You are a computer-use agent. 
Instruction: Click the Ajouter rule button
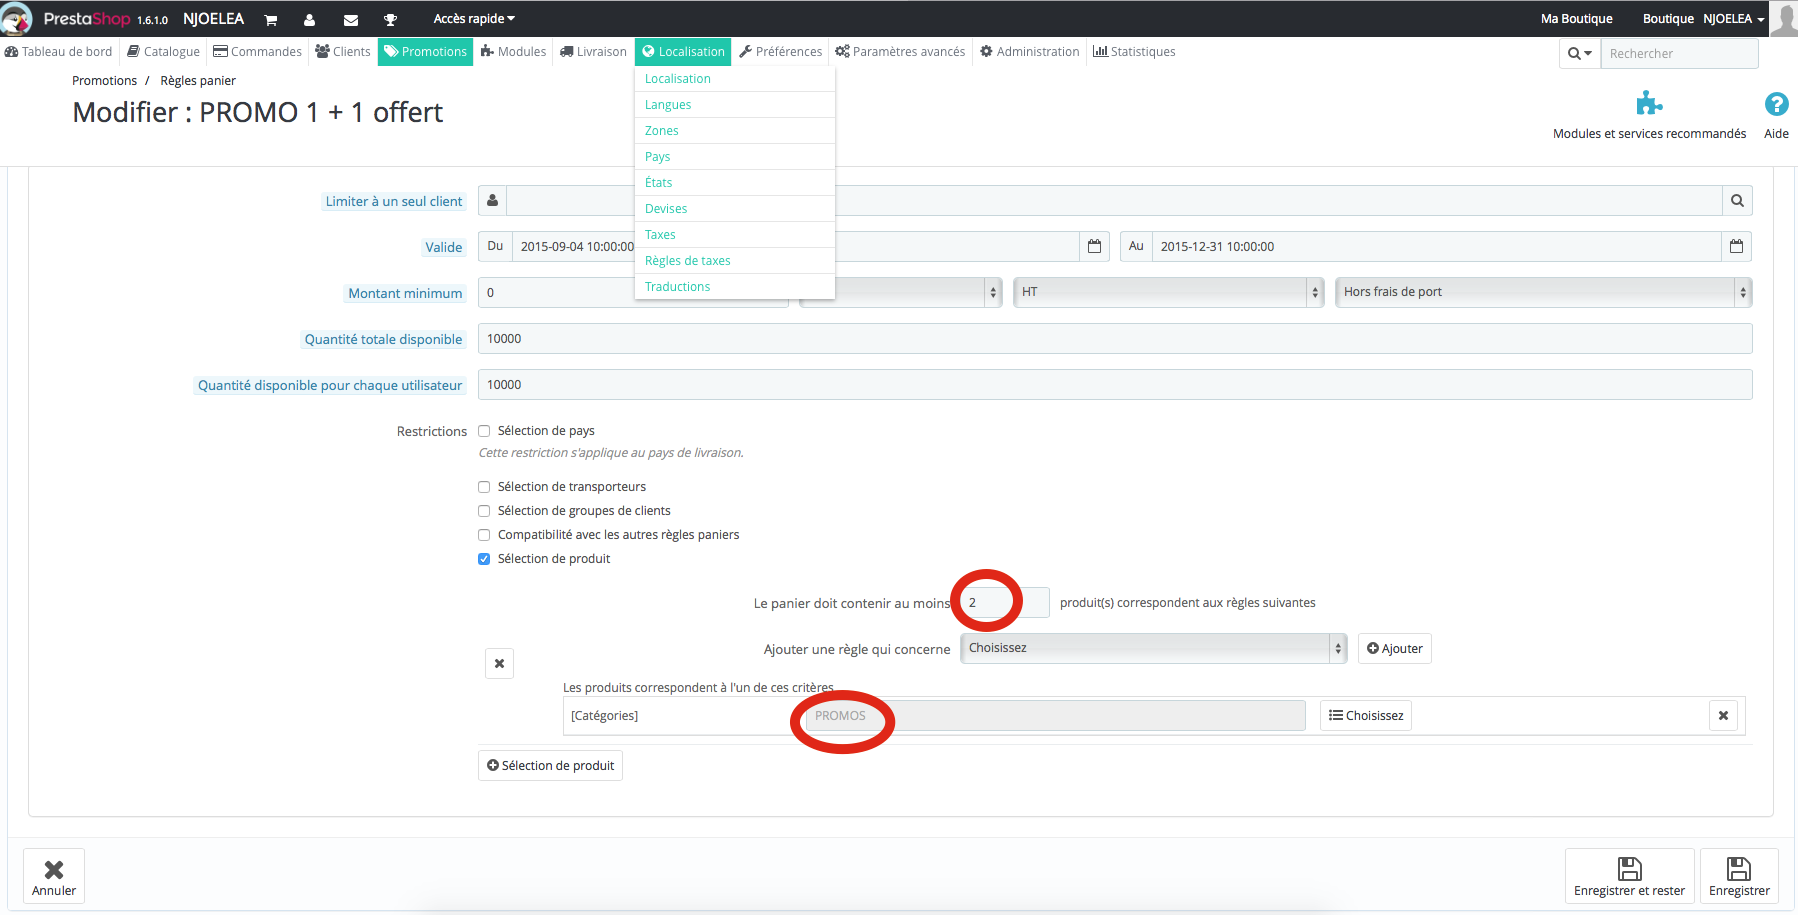point(1394,648)
